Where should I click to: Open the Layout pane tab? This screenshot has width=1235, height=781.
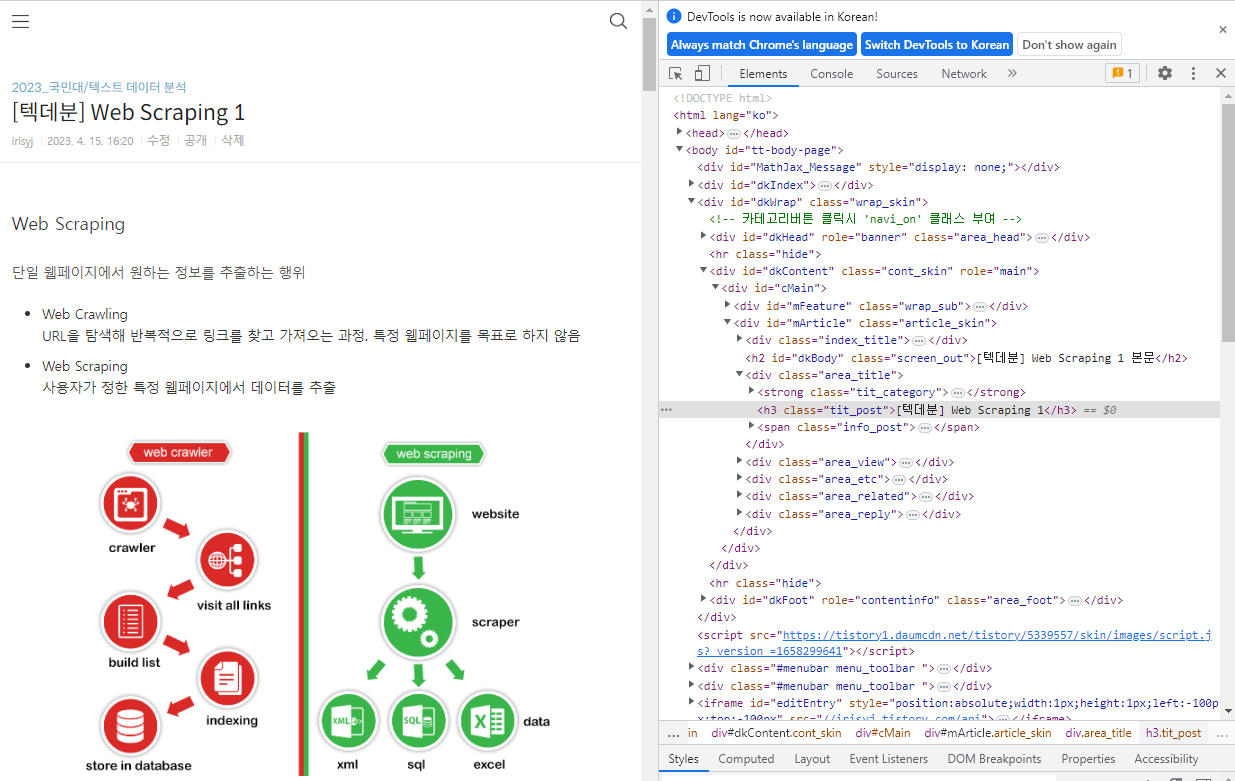pos(812,759)
